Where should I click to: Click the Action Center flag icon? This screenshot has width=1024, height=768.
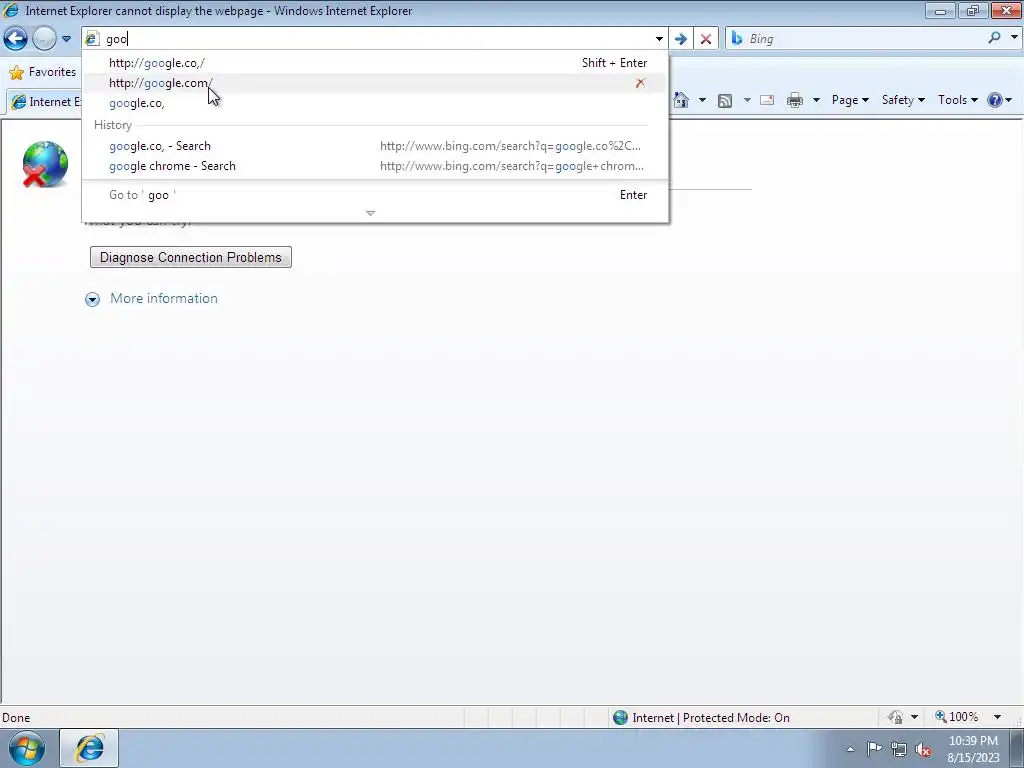coord(874,749)
